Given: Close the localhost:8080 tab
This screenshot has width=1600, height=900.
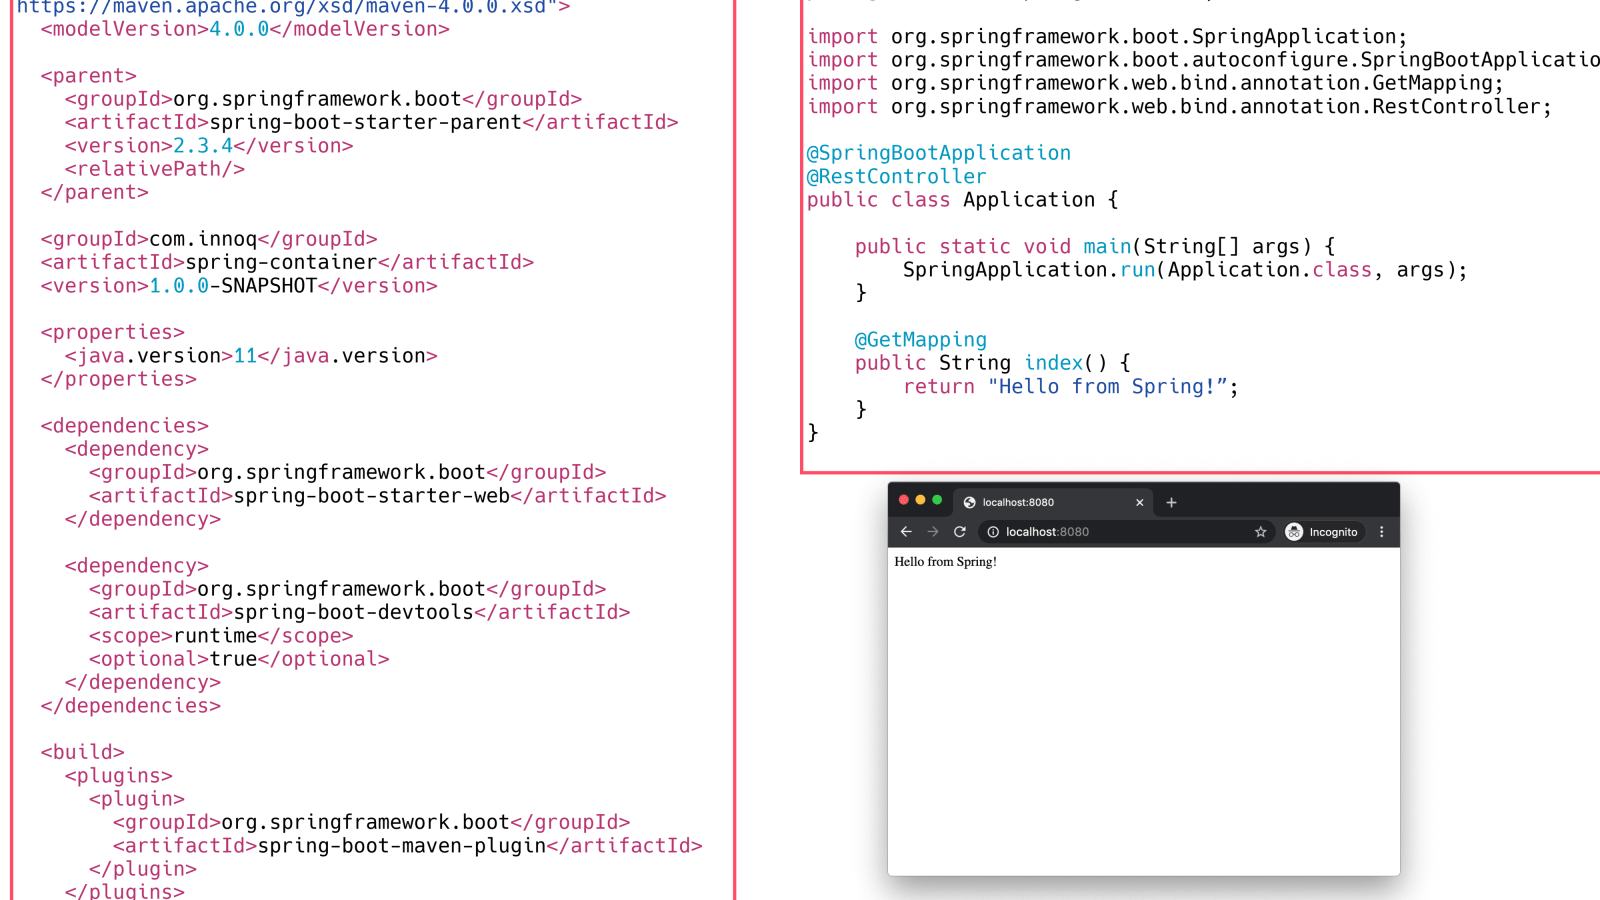Looking at the screenshot, I should (x=1139, y=503).
